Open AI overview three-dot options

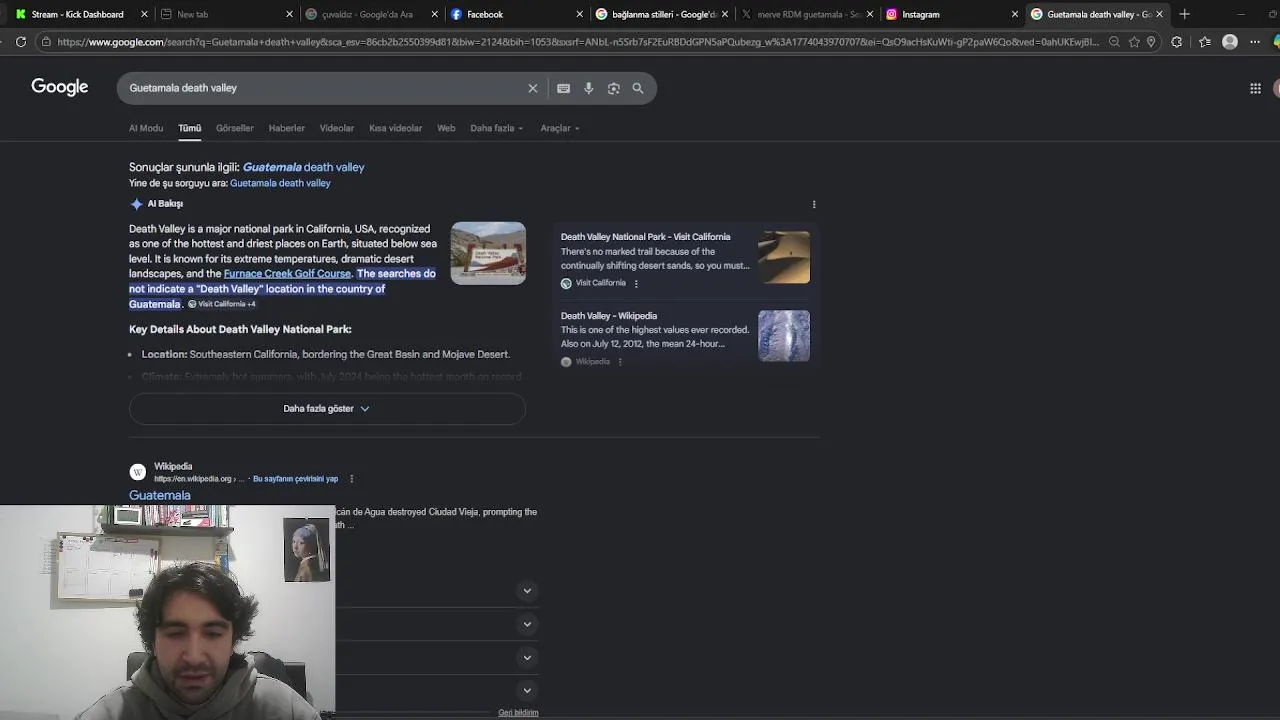pyautogui.click(x=814, y=204)
